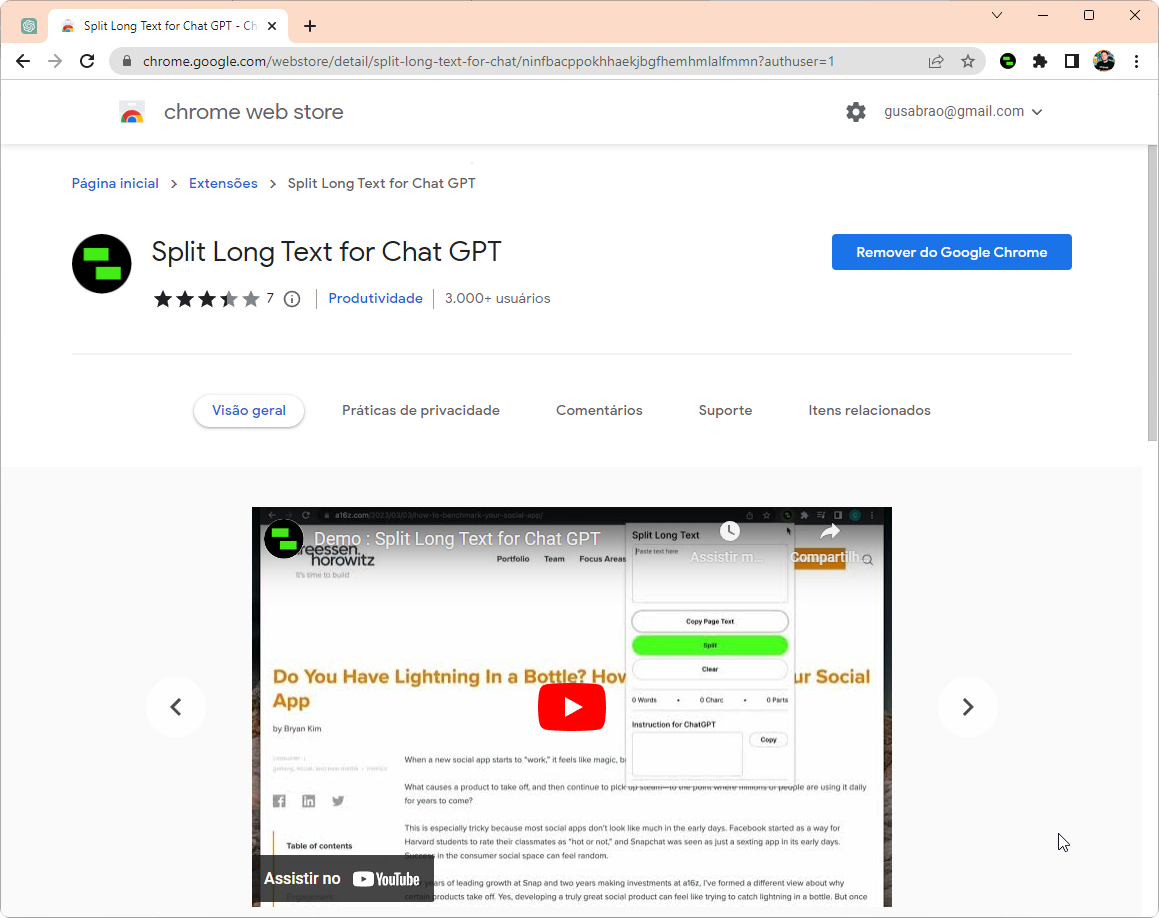View site information via the padlock icon
Viewport: 1159px width, 918px height.
pyautogui.click(x=126, y=61)
